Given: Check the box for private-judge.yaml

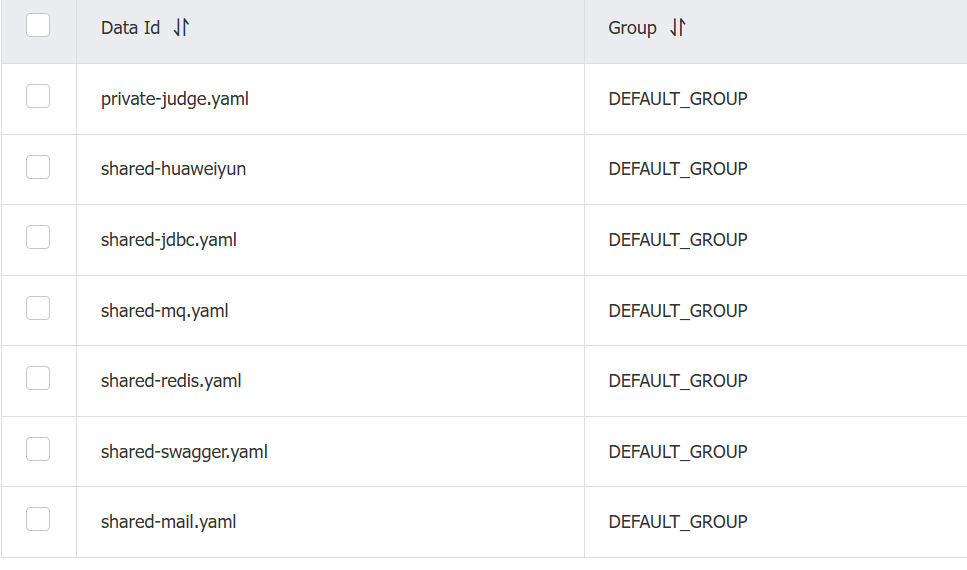Looking at the screenshot, I should tap(38, 96).
